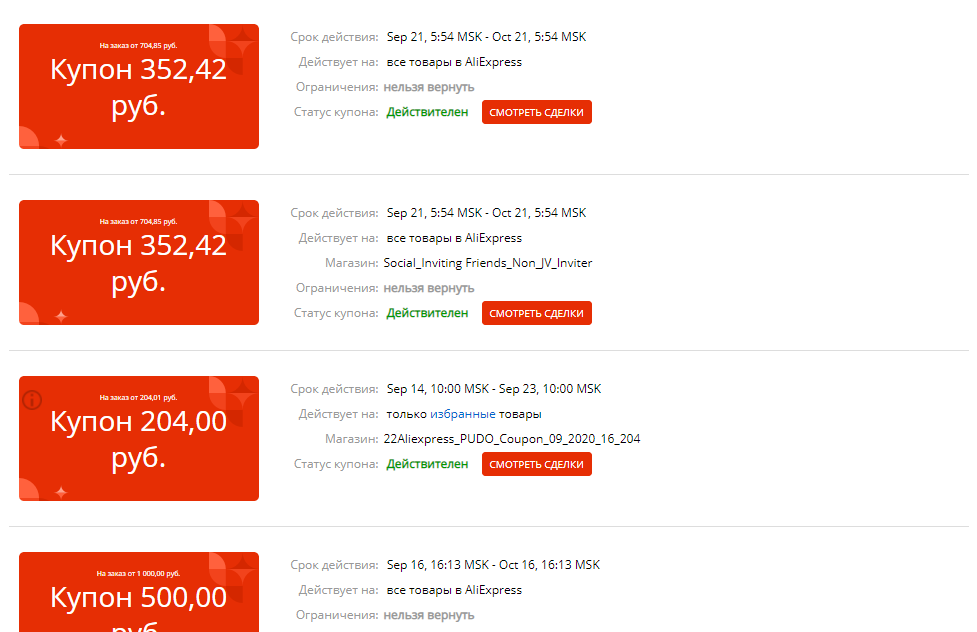Open the Купон 500,00 руб. card

139,592
